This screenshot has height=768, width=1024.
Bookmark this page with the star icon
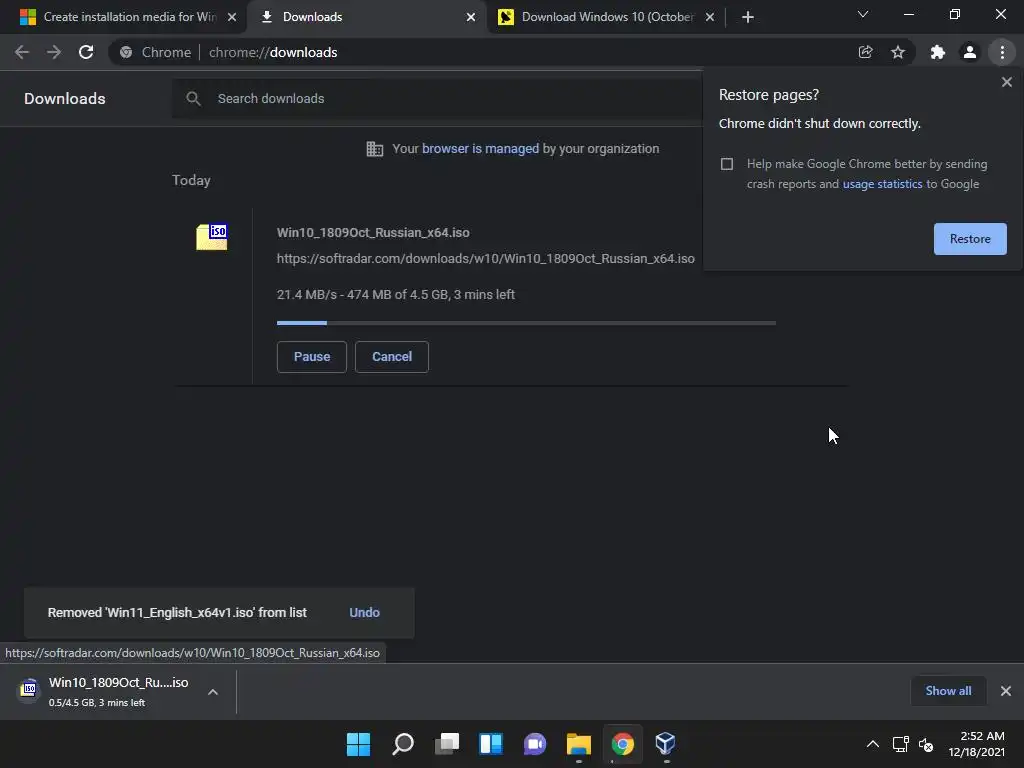pyautogui.click(x=898, y=52)
